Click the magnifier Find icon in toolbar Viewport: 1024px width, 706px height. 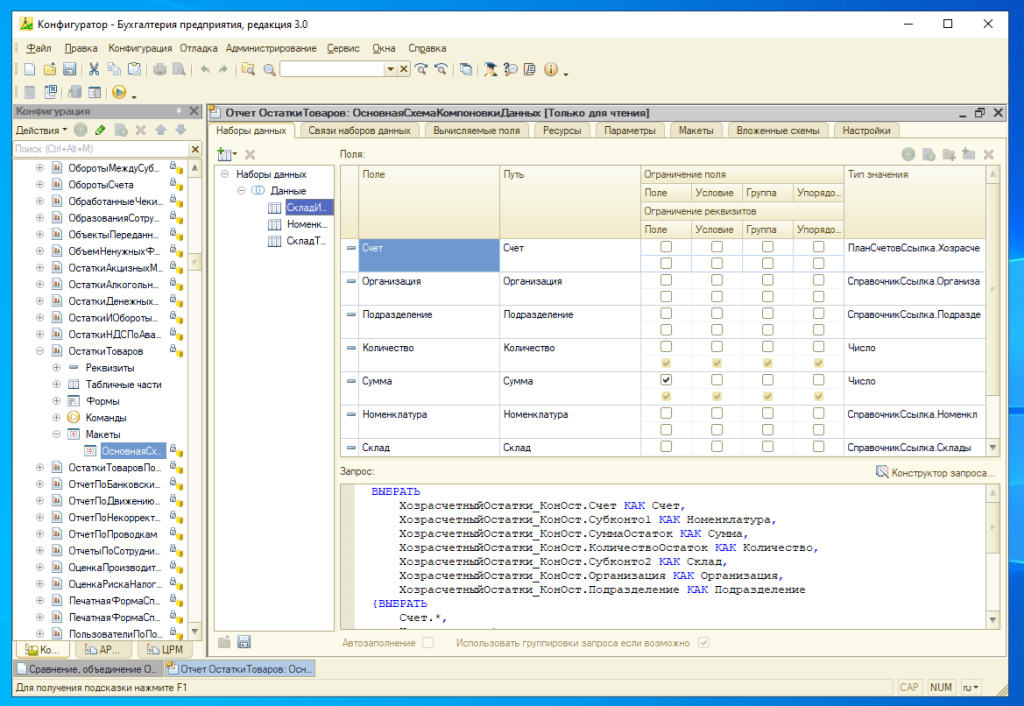(269, 69)
